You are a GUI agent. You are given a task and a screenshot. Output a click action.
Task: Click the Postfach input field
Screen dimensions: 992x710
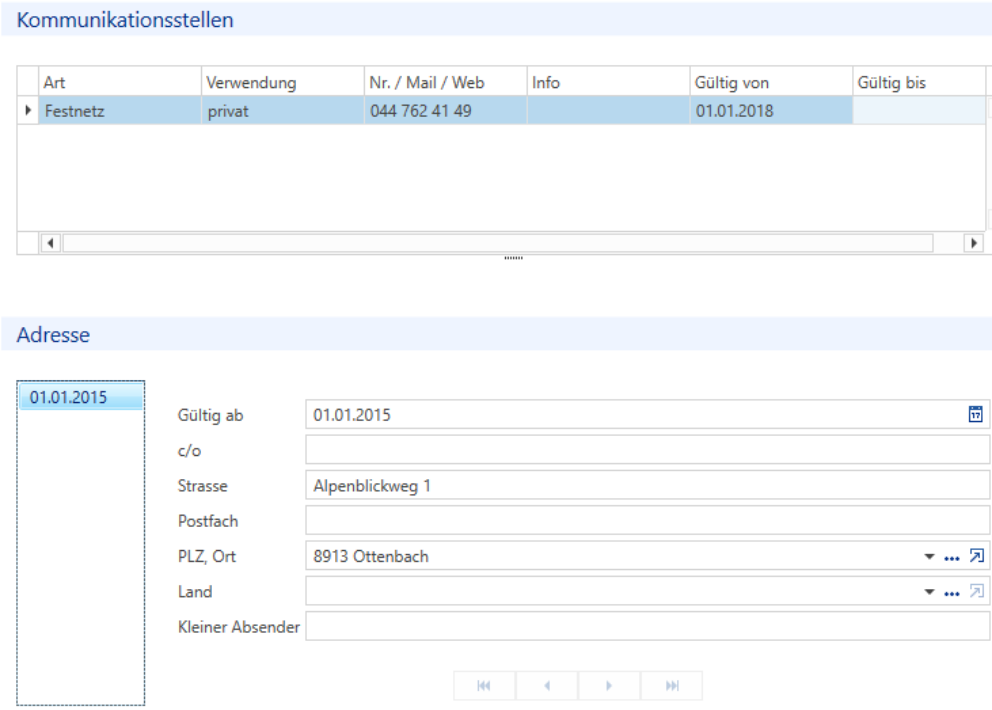click(x=648, y=521)
